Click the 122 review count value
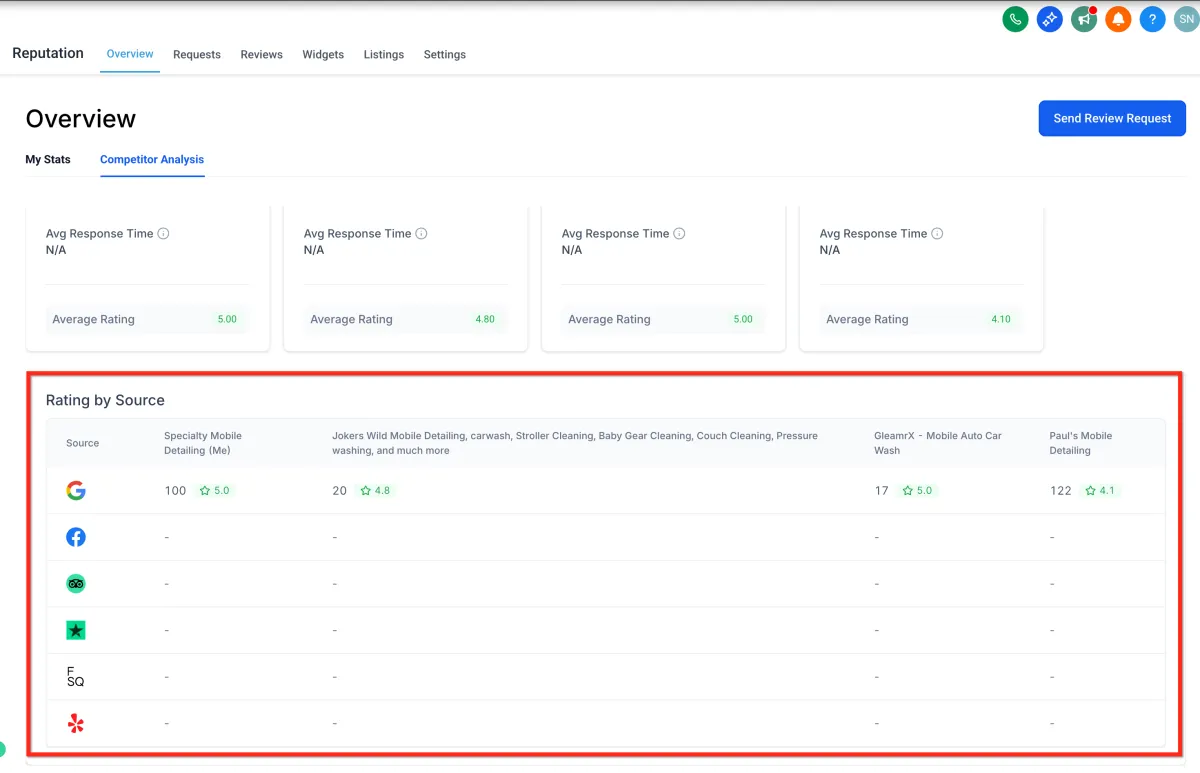Screen dimensions: 1200x773 (x=1061, y=491)
